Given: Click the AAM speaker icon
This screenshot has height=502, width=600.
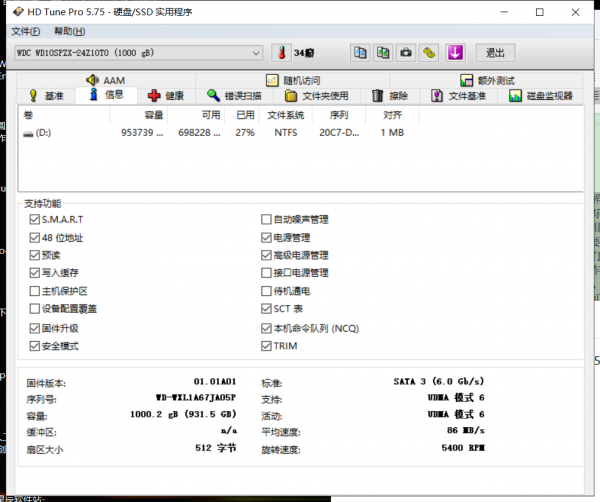Looking at the screenshot, I should click(x=92, y=80).
